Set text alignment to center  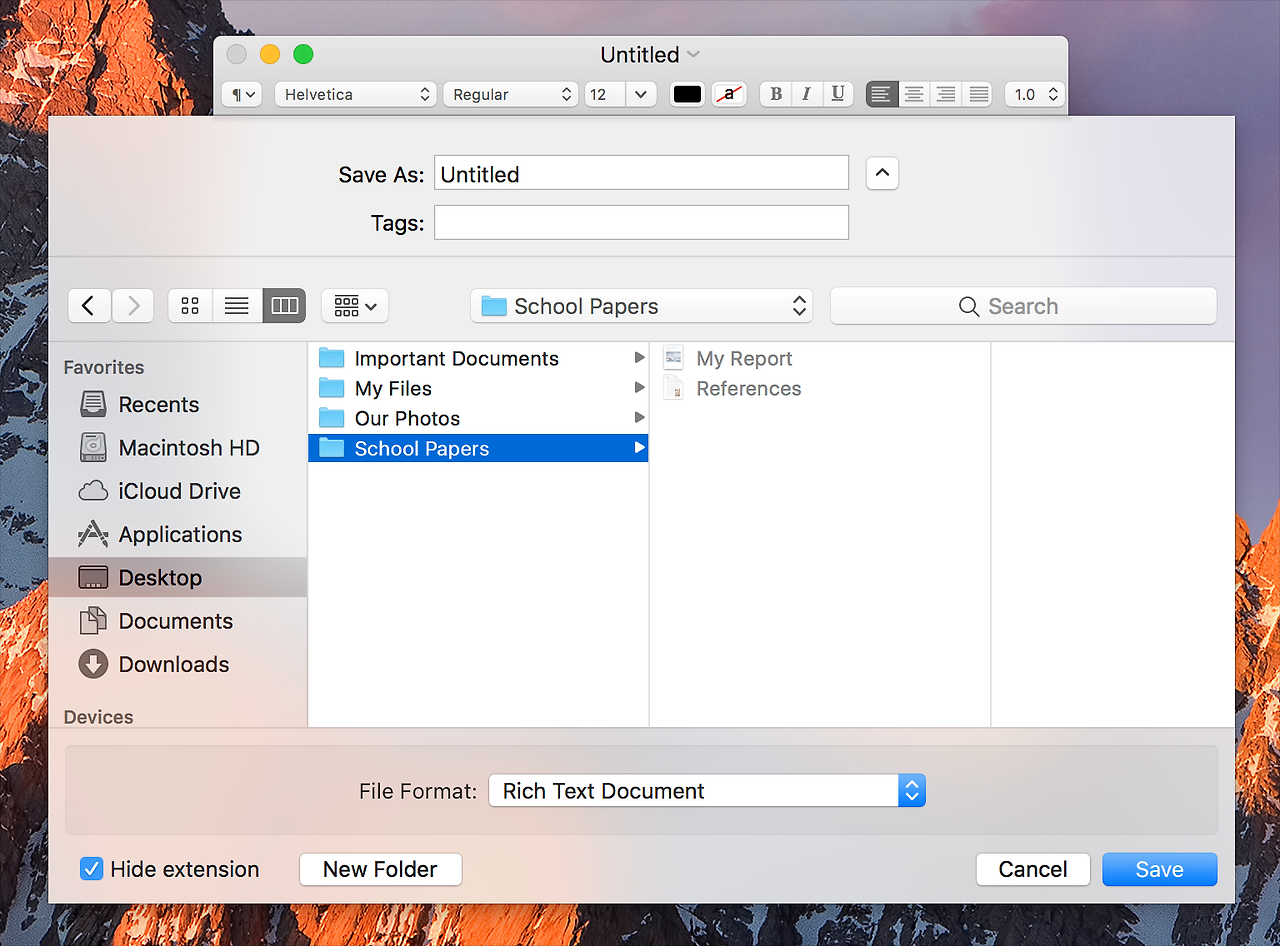913,94
